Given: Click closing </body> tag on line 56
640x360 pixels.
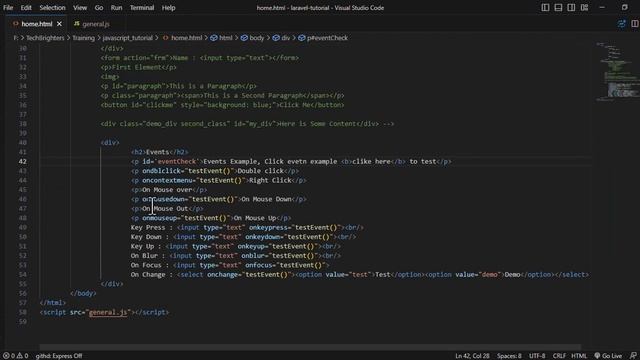Looking at the screenshot, I should [83, 293].
